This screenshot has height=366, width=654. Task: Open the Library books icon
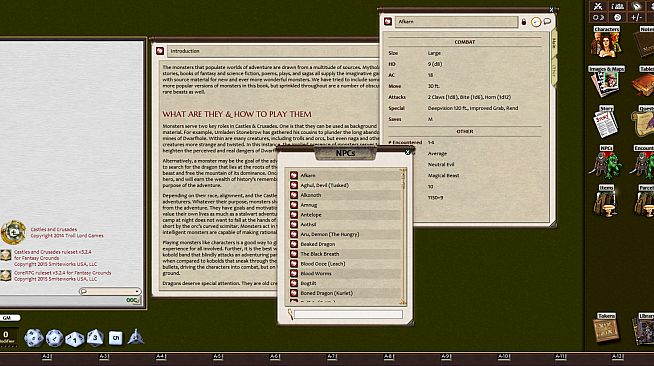(x=644, y=328)
